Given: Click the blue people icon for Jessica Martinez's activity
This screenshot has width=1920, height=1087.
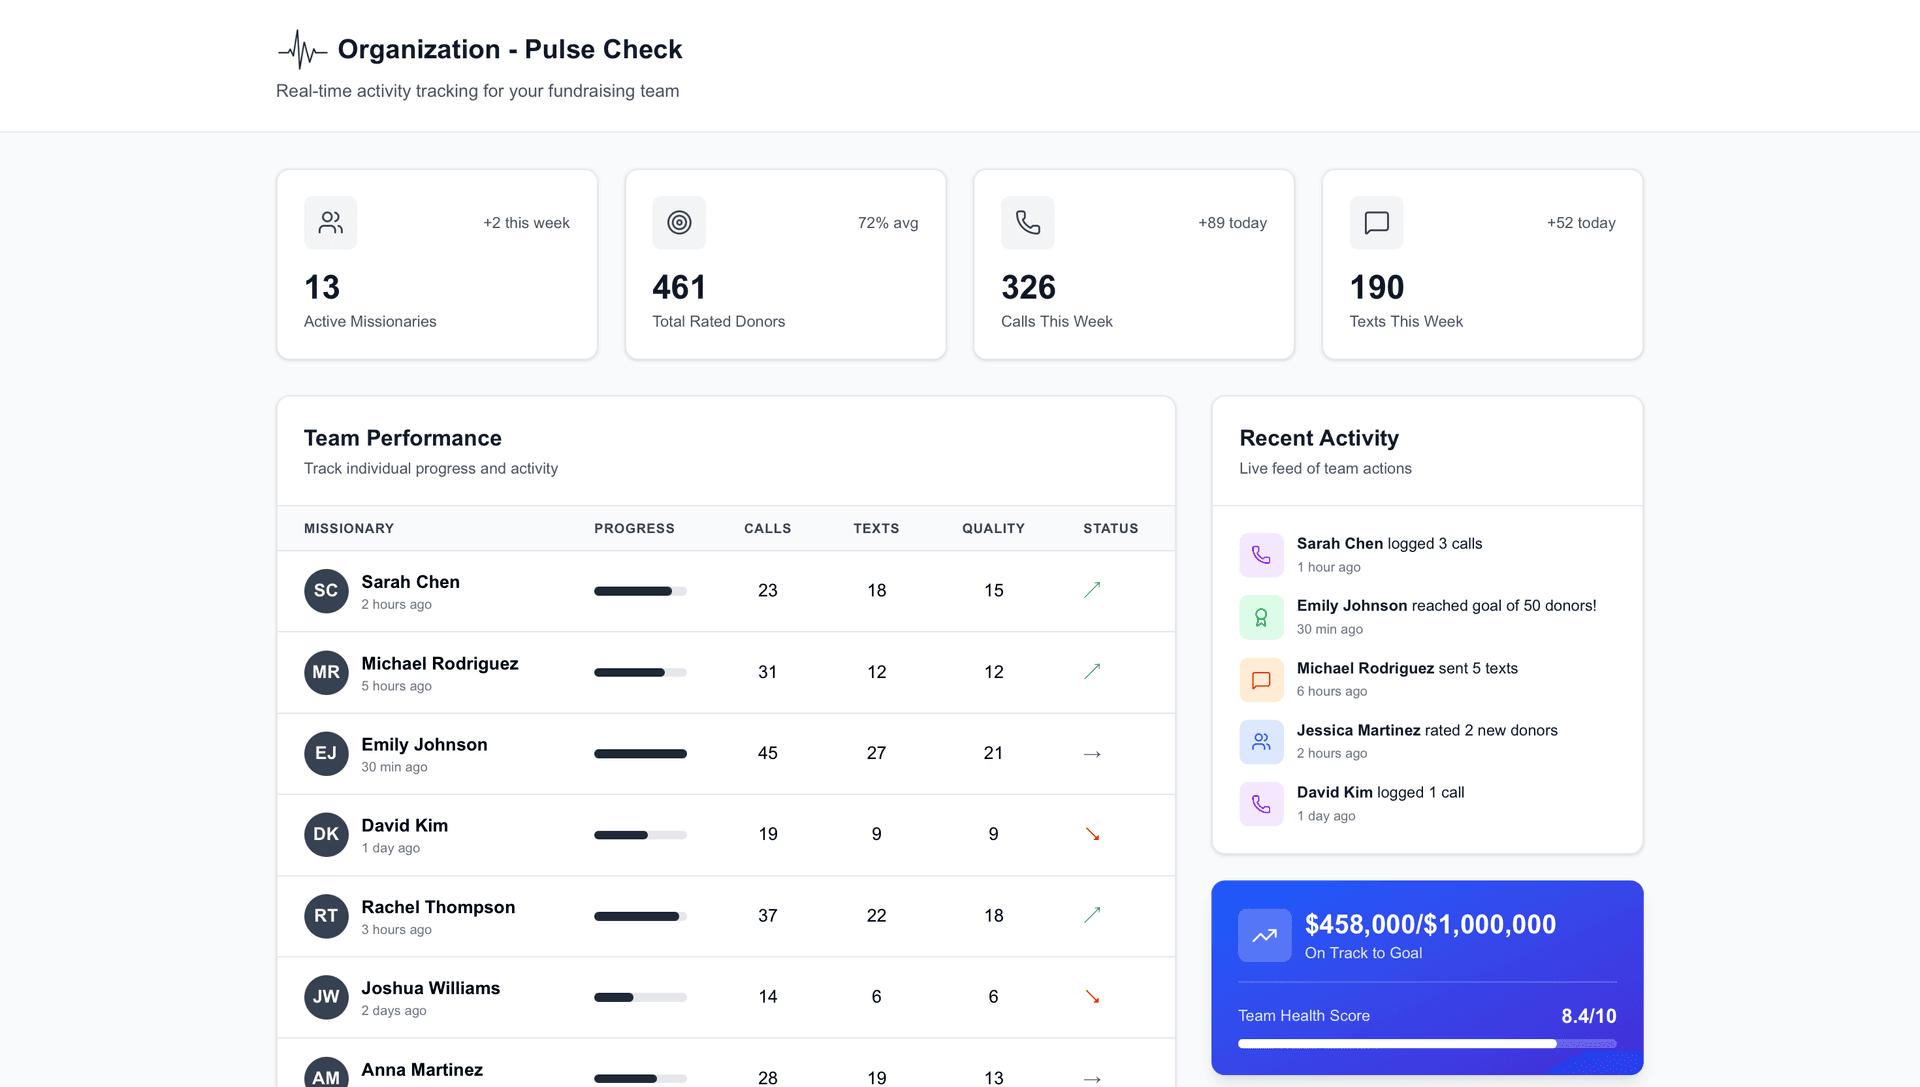Looking at the screenshot, I should pos(1261,742).
